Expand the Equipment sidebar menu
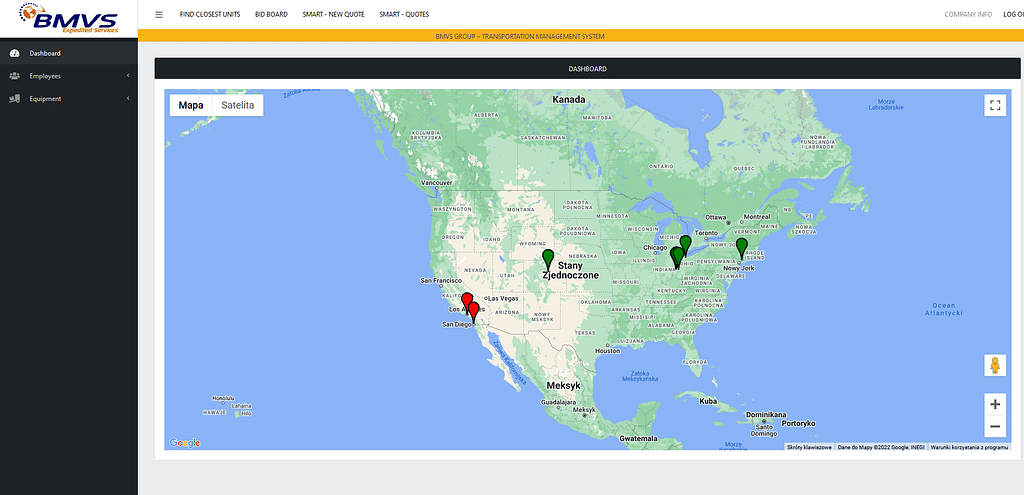The width and height of the screenshot is (1024, 495). coord(68,99)
